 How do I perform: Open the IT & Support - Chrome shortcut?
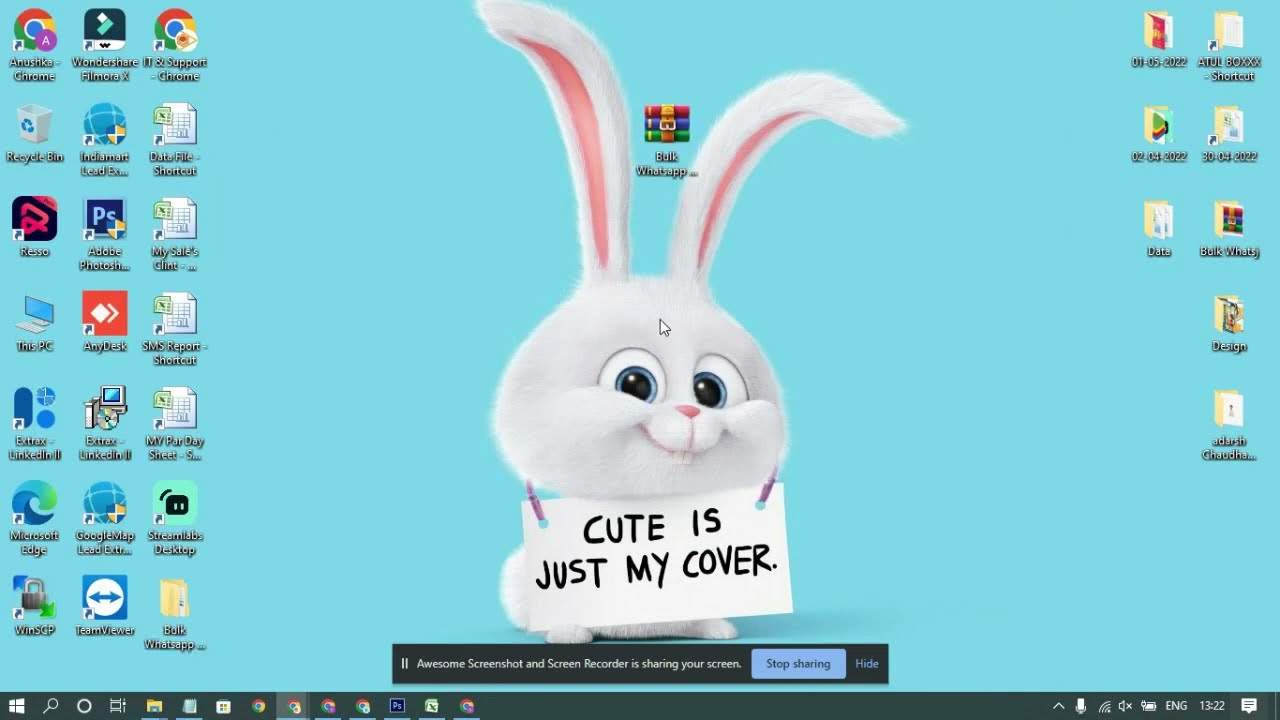tap(175, 45)
